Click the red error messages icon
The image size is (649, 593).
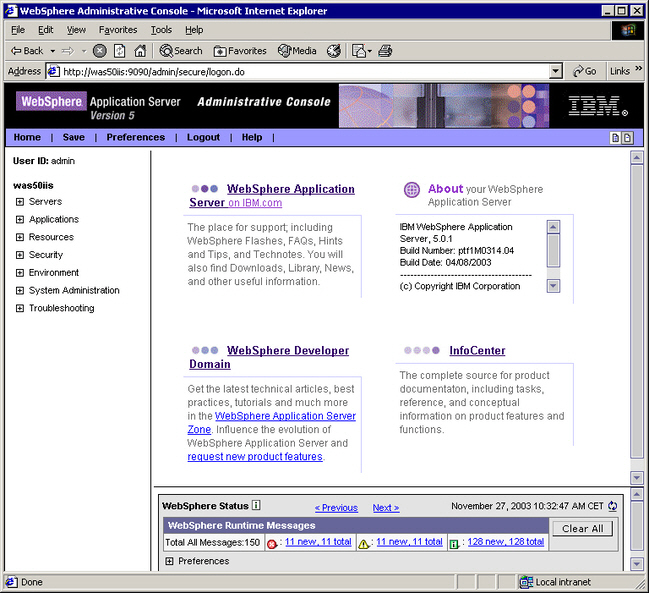click(272, 544)
